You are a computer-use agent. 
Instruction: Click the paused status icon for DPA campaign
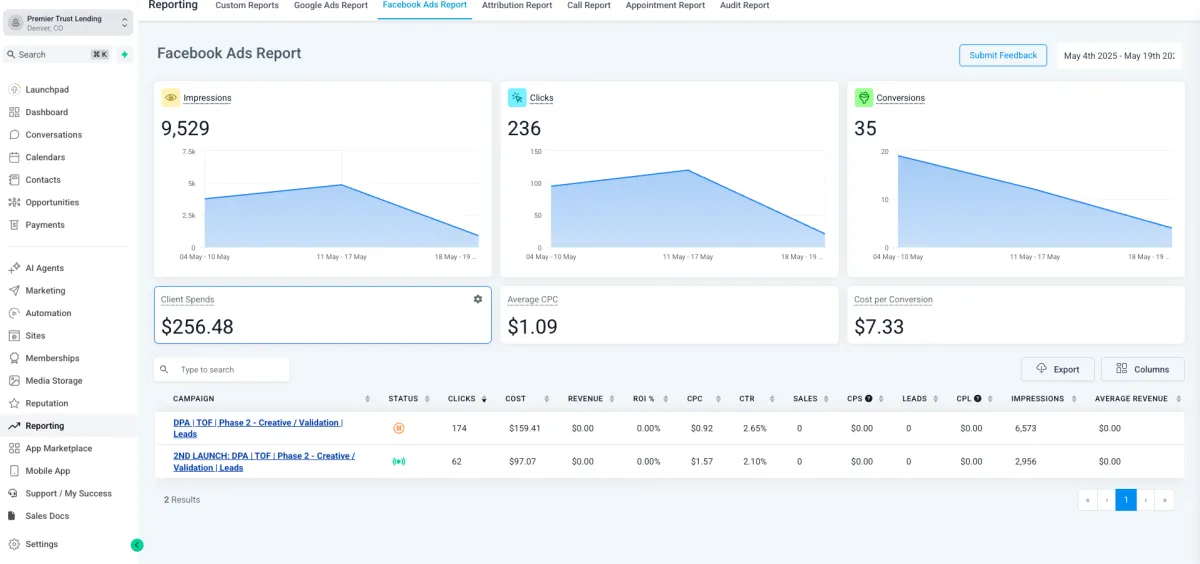399,428
